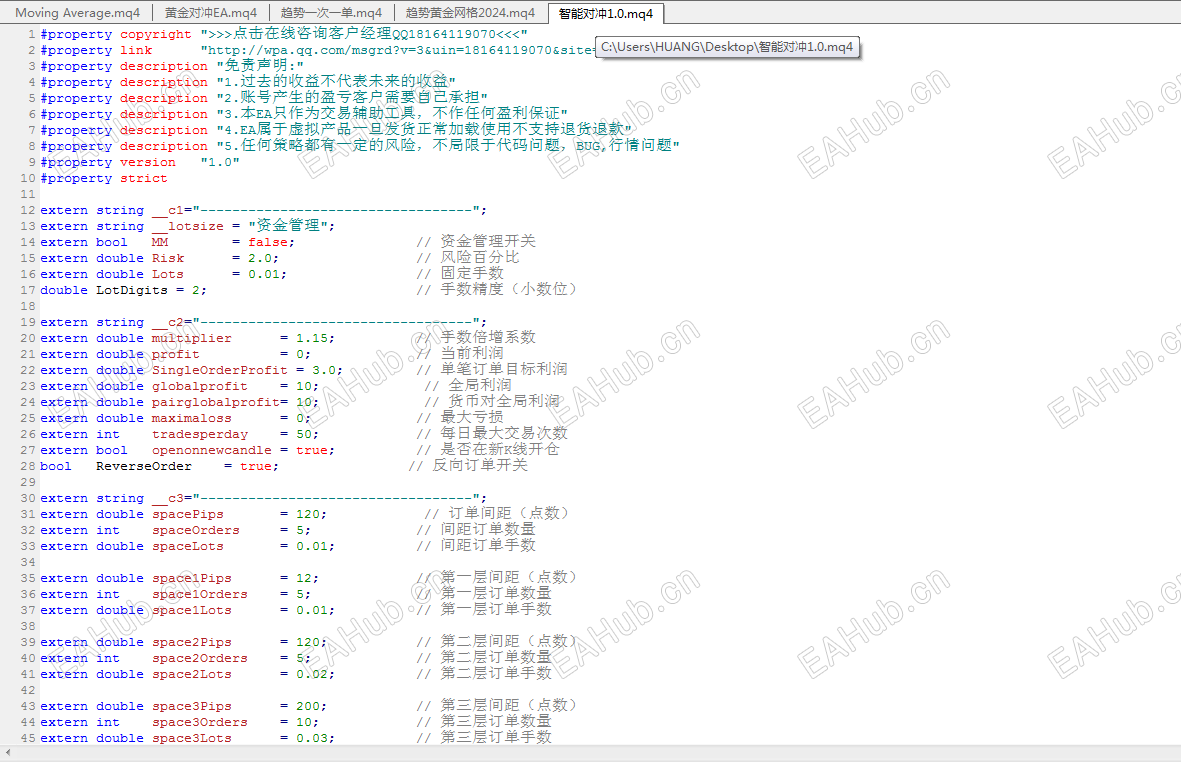This screenshot has height=763, width=1181.
Task: Click the space2Pips variable name
Action: point(191,642)
